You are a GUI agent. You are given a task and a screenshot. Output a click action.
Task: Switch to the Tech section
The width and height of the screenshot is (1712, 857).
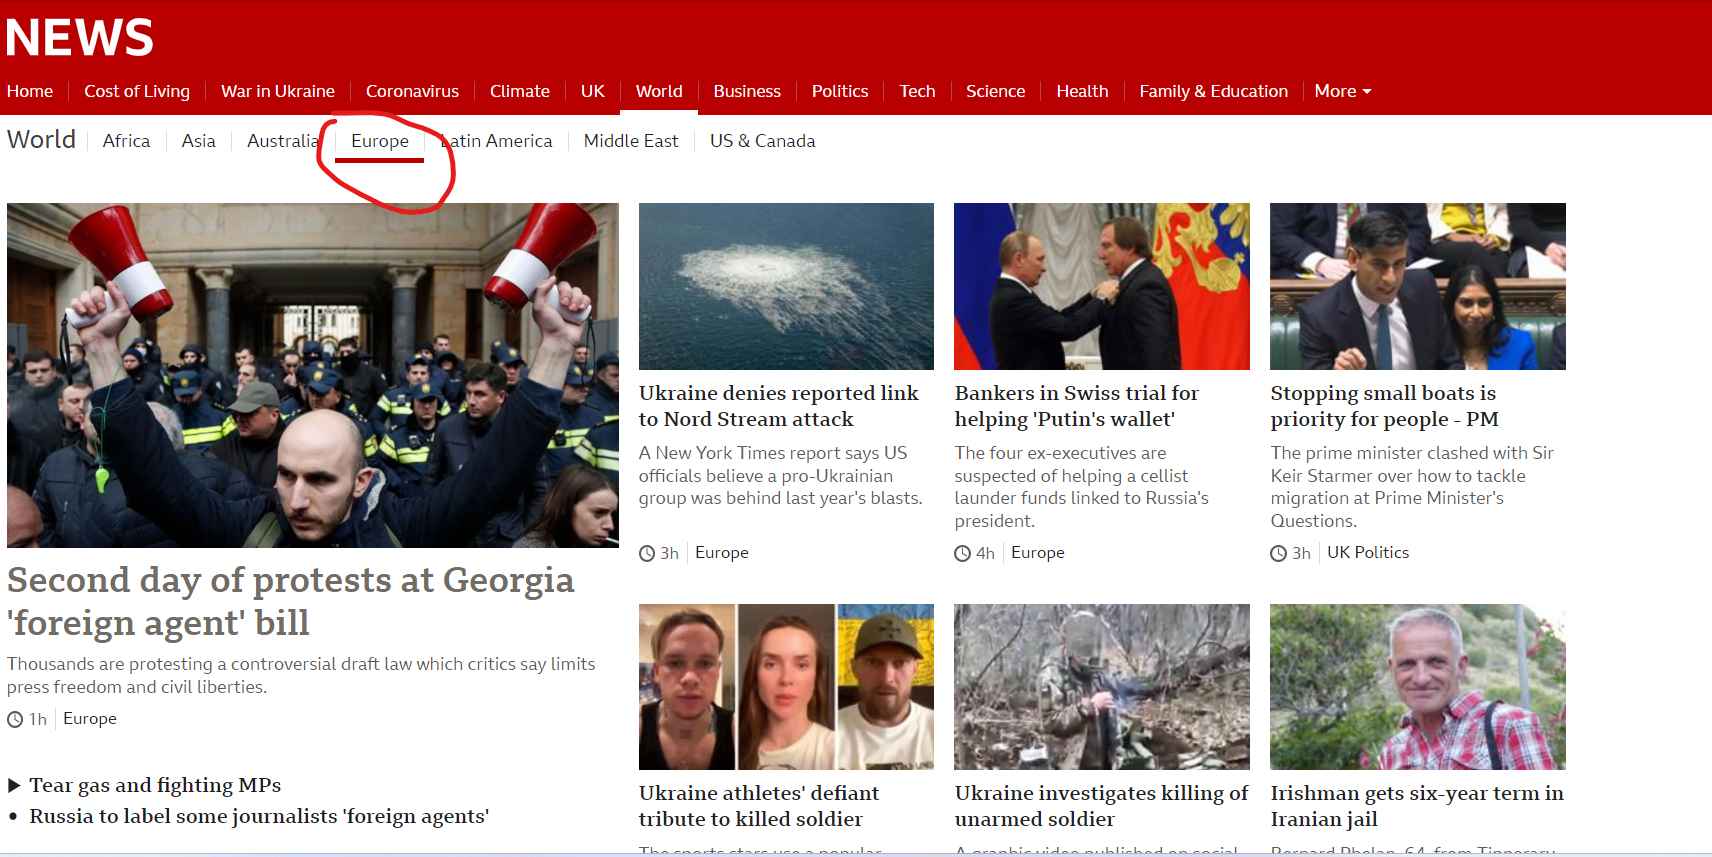[x=917, y=91]
